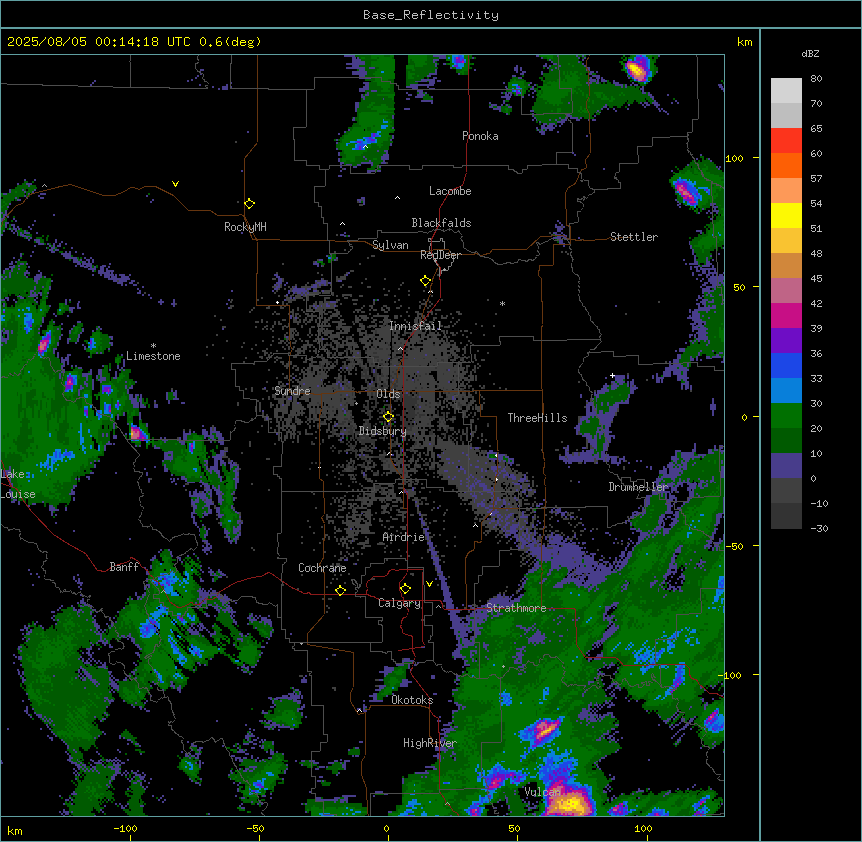Screen dimensions: 862x842
Task: Click the legend value 80
Action: 816,79
